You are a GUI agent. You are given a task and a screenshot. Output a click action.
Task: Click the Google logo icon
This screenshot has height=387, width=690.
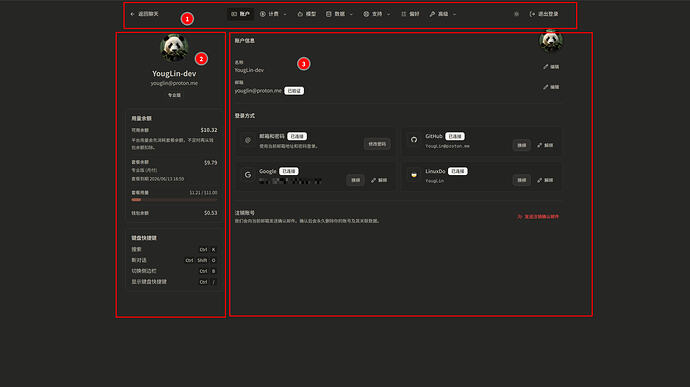tap(248, 175)
